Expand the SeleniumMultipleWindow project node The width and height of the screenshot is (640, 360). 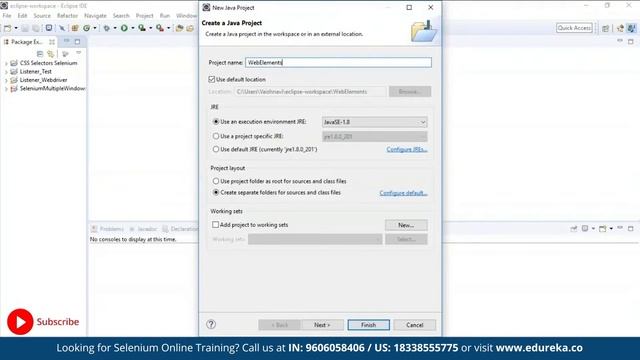[x=6, y=89]
